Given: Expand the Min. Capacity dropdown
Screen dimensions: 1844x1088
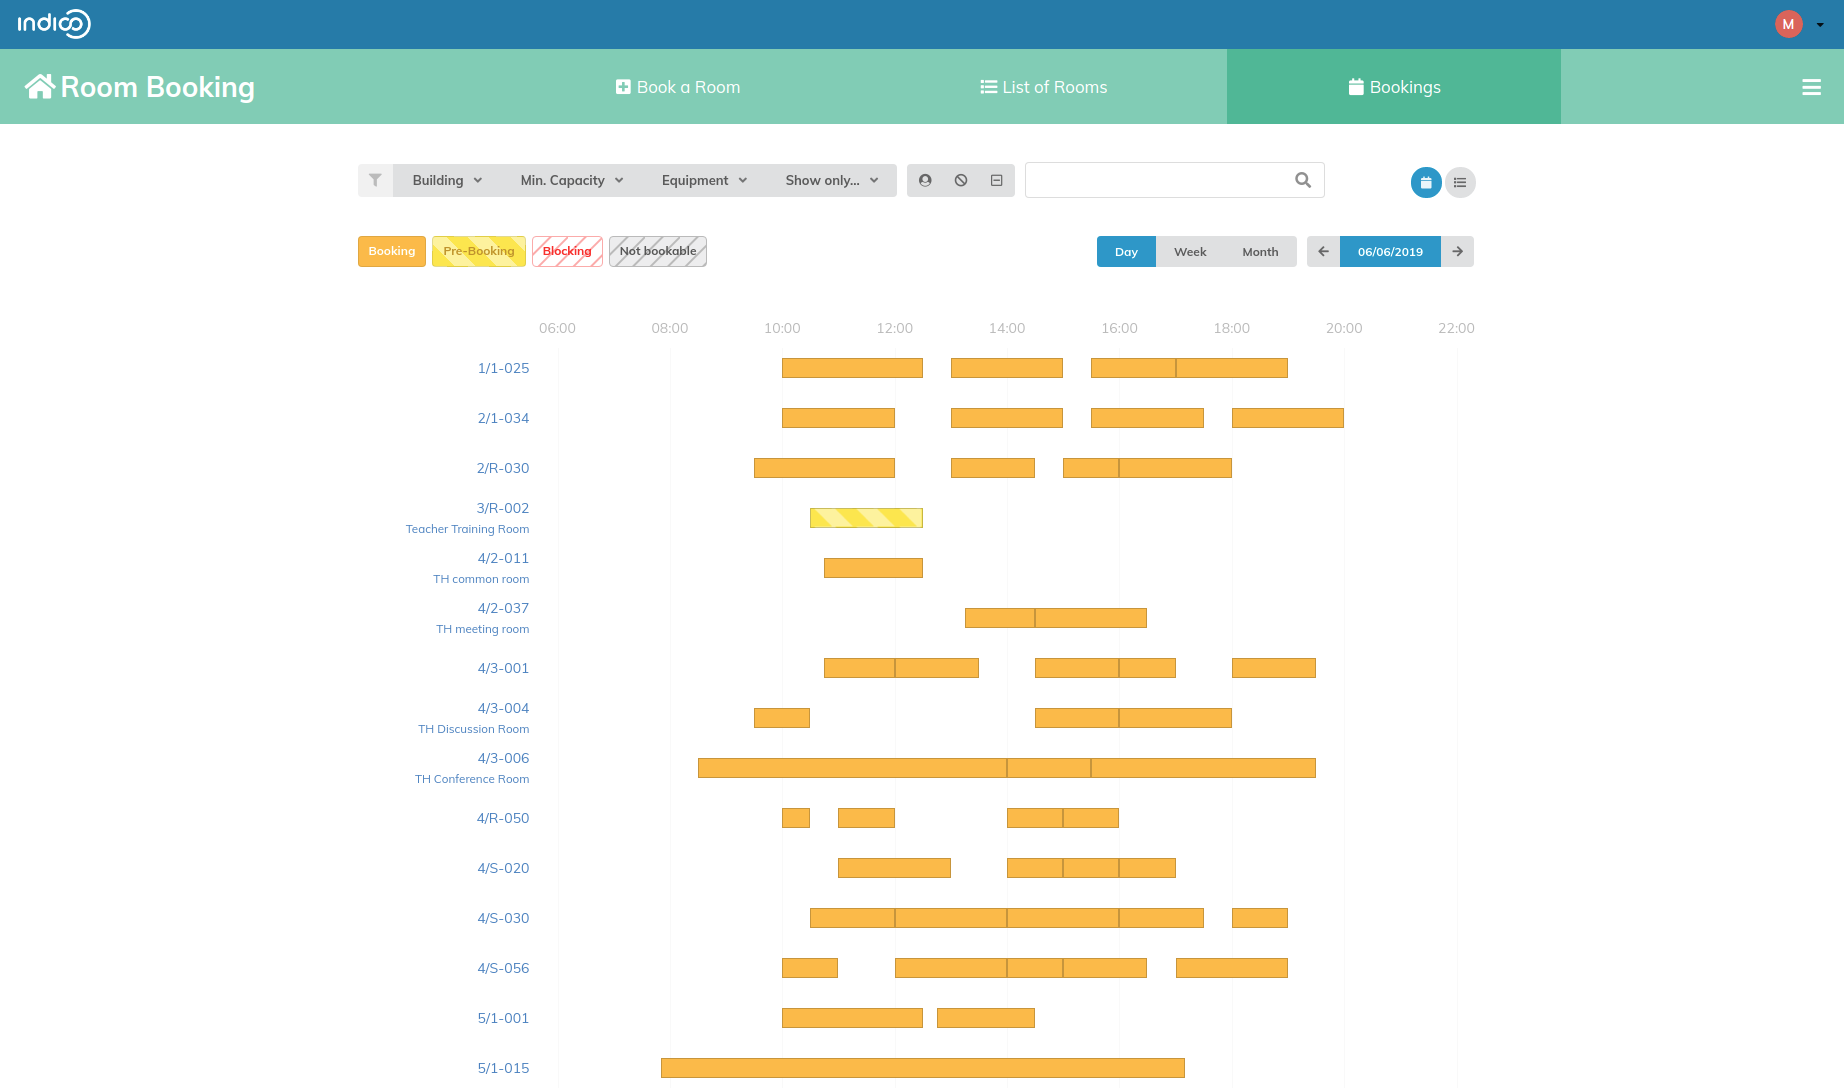Looking at the screenshot, I should 572,180.
